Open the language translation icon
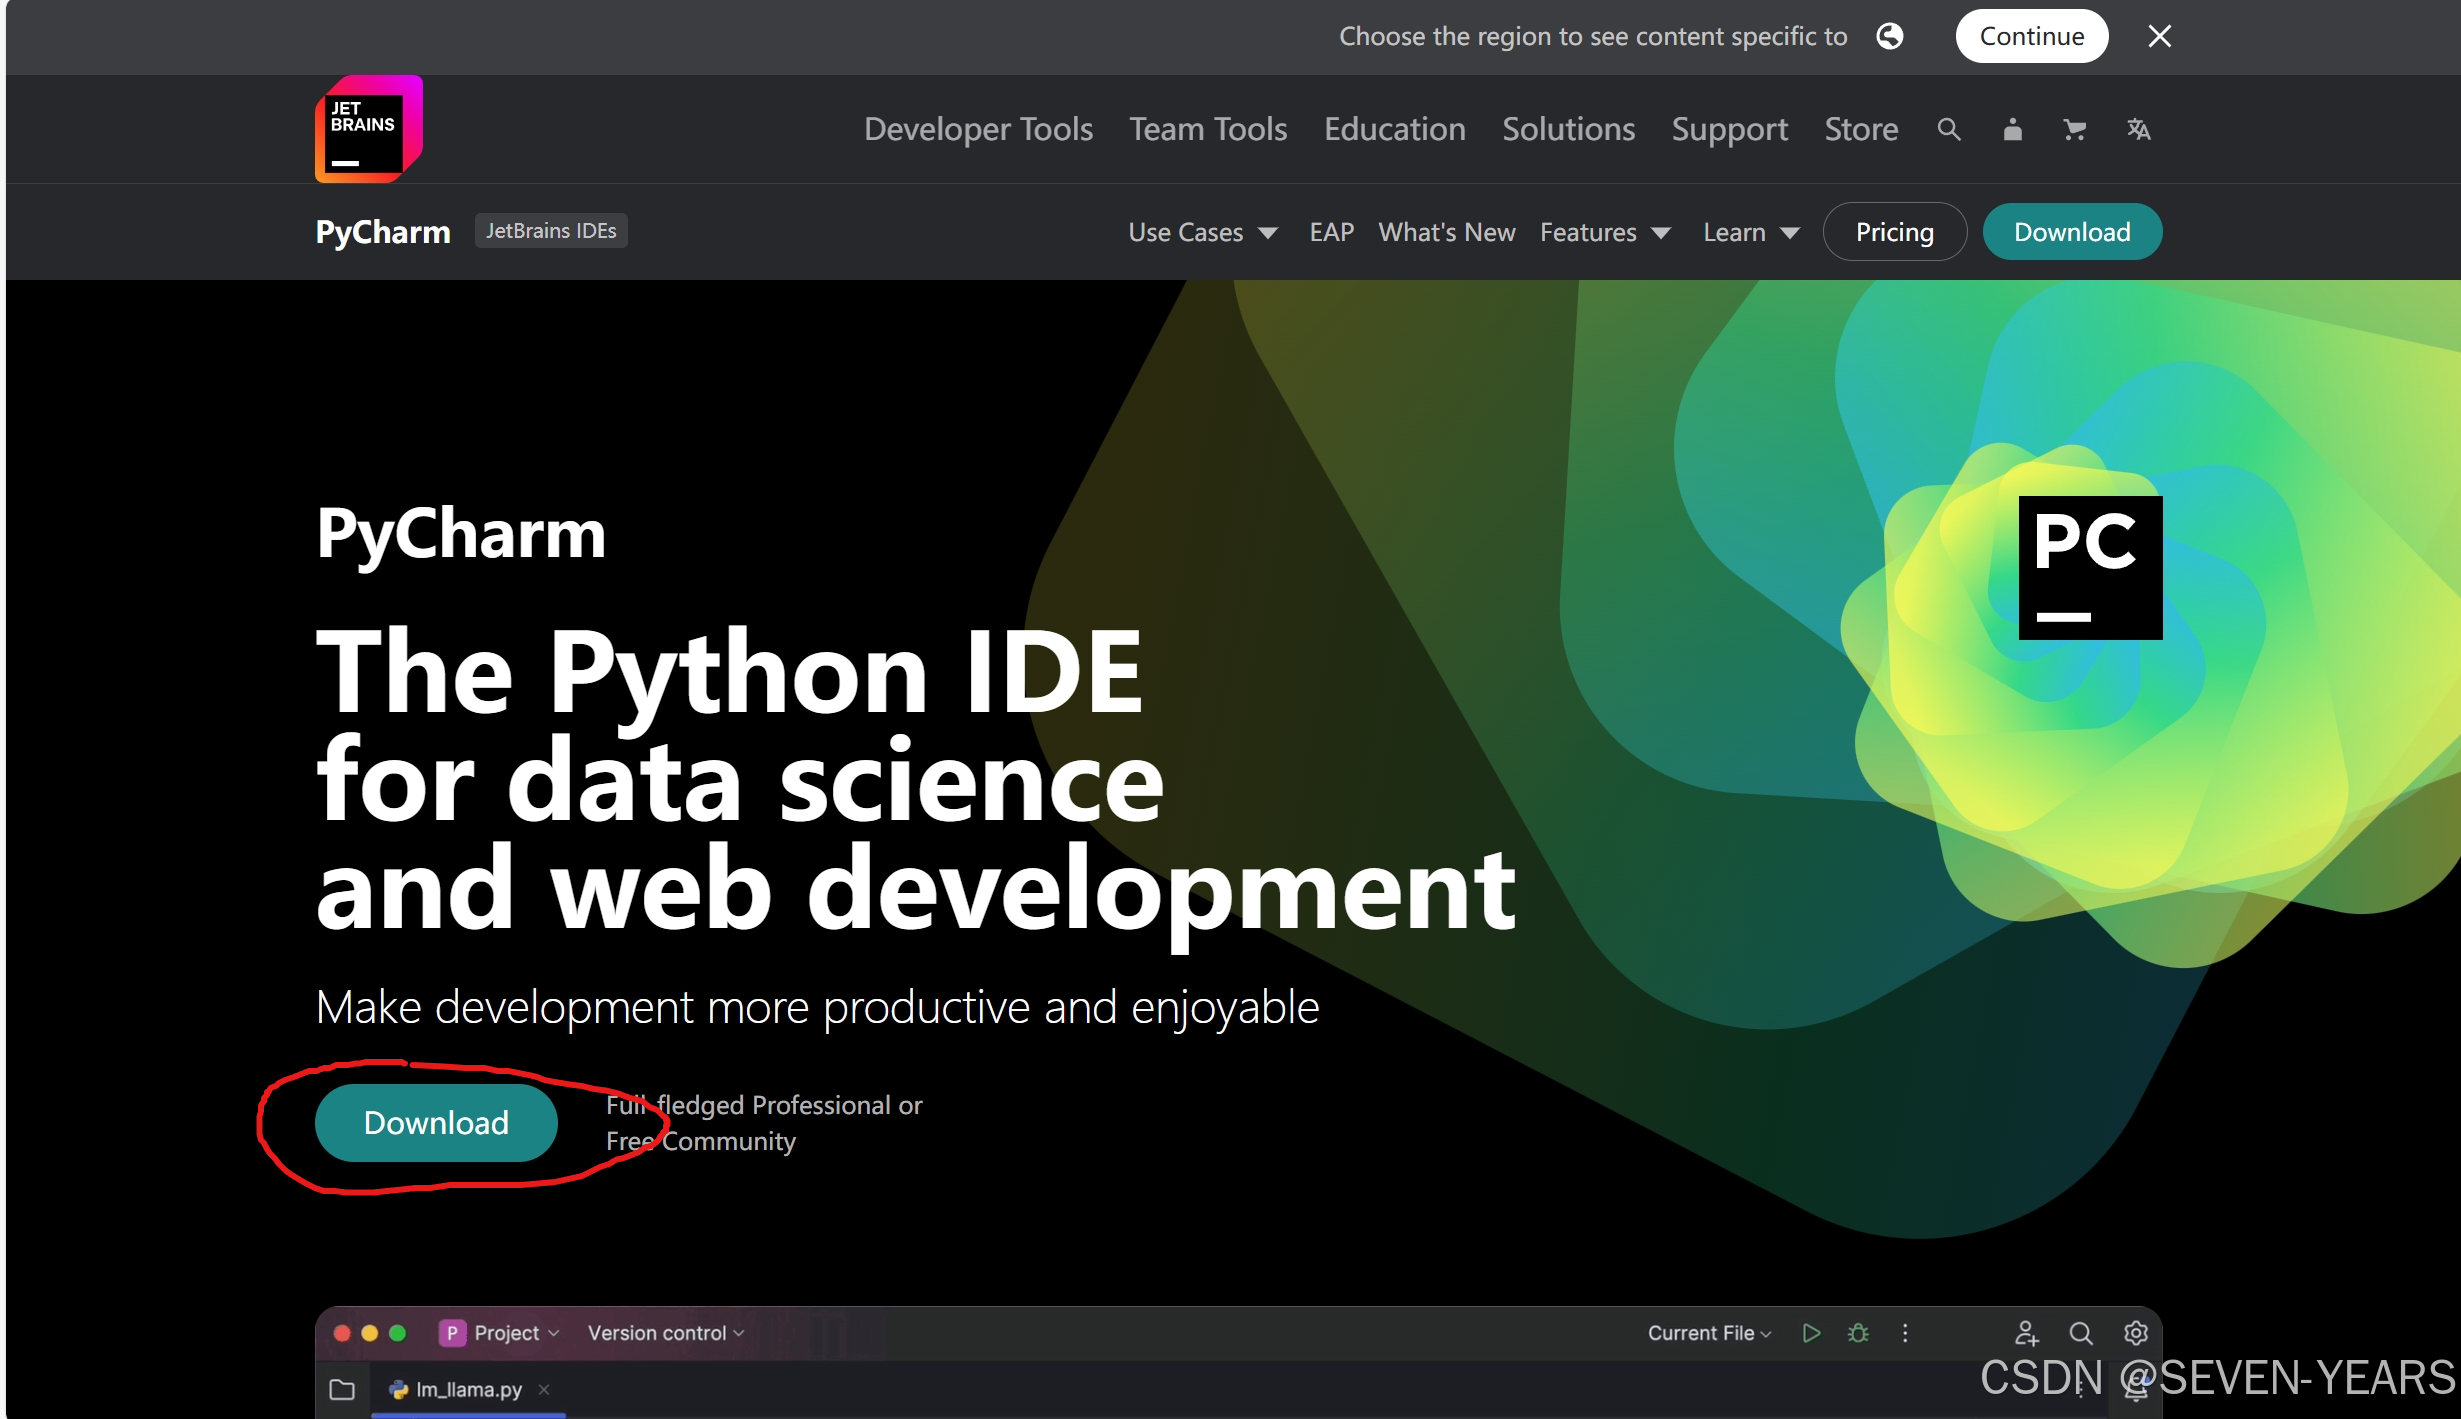The height and width of the screenshot is (1419, 2461). (x=2138, y=129)
